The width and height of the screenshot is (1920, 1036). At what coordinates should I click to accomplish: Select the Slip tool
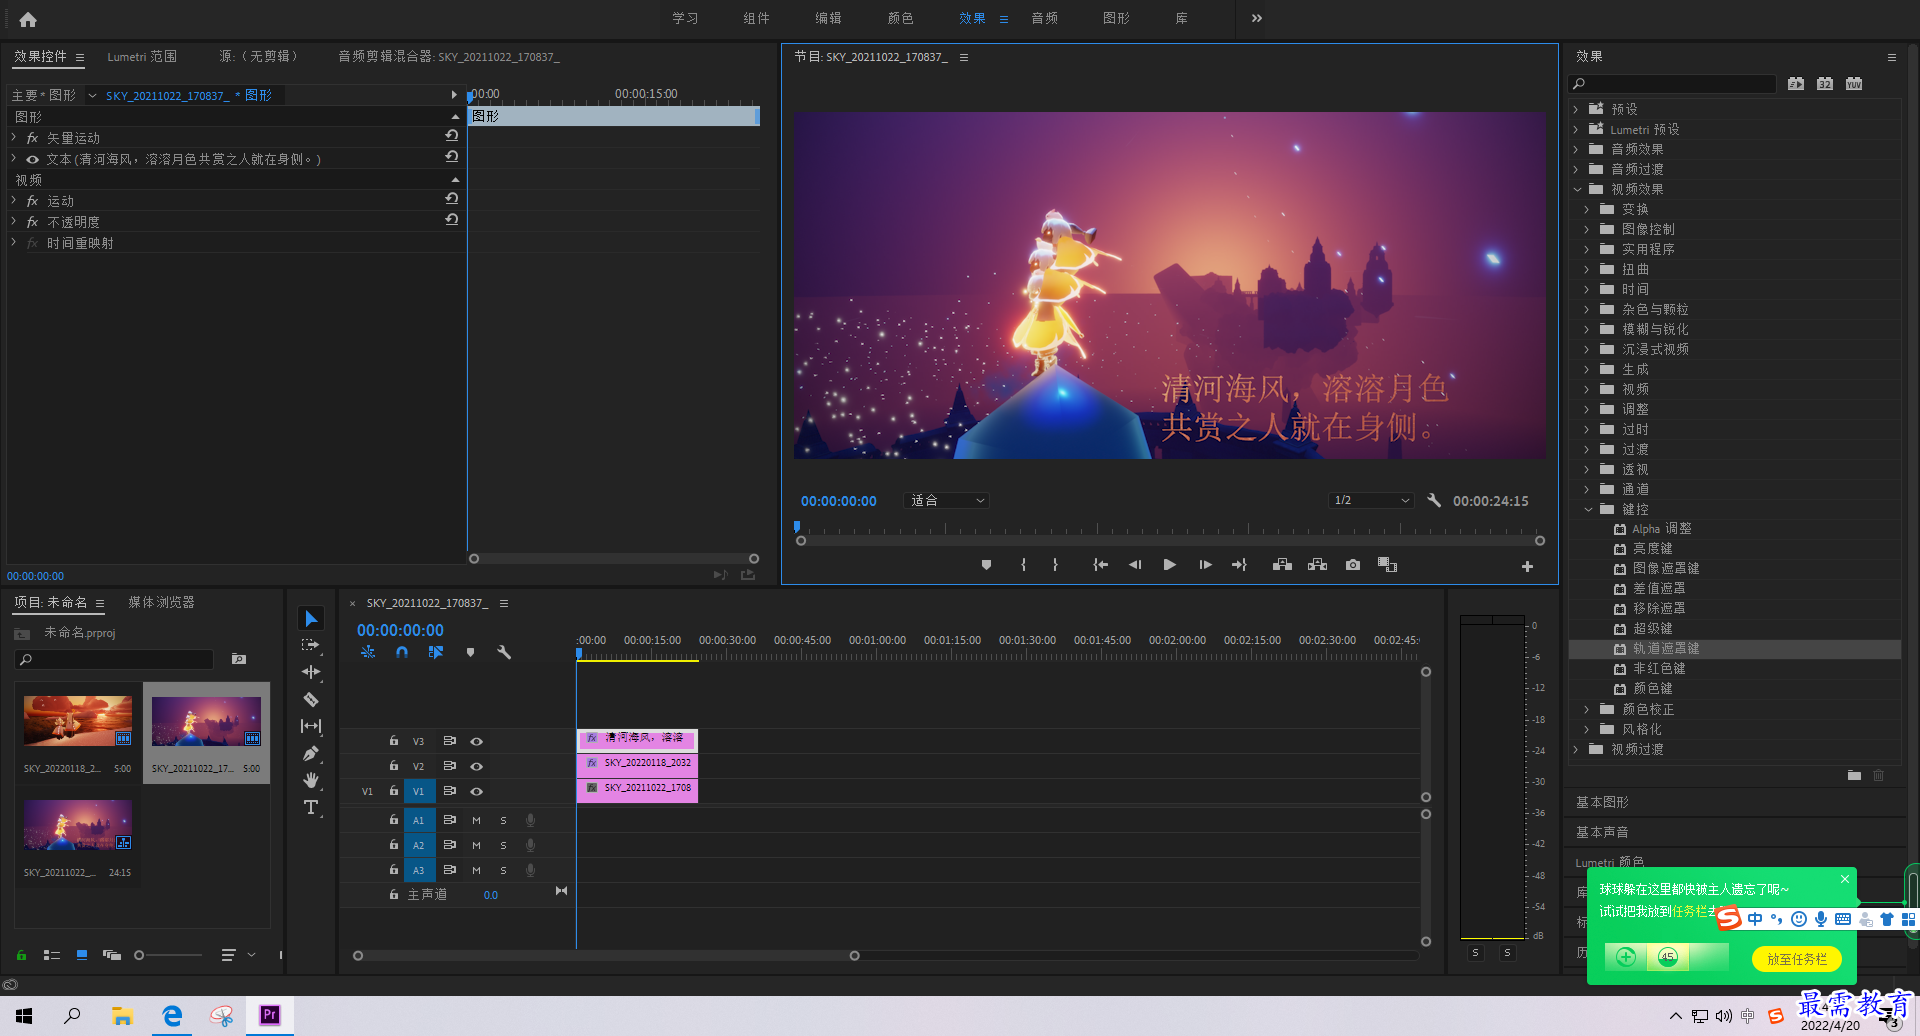(311, 726)
